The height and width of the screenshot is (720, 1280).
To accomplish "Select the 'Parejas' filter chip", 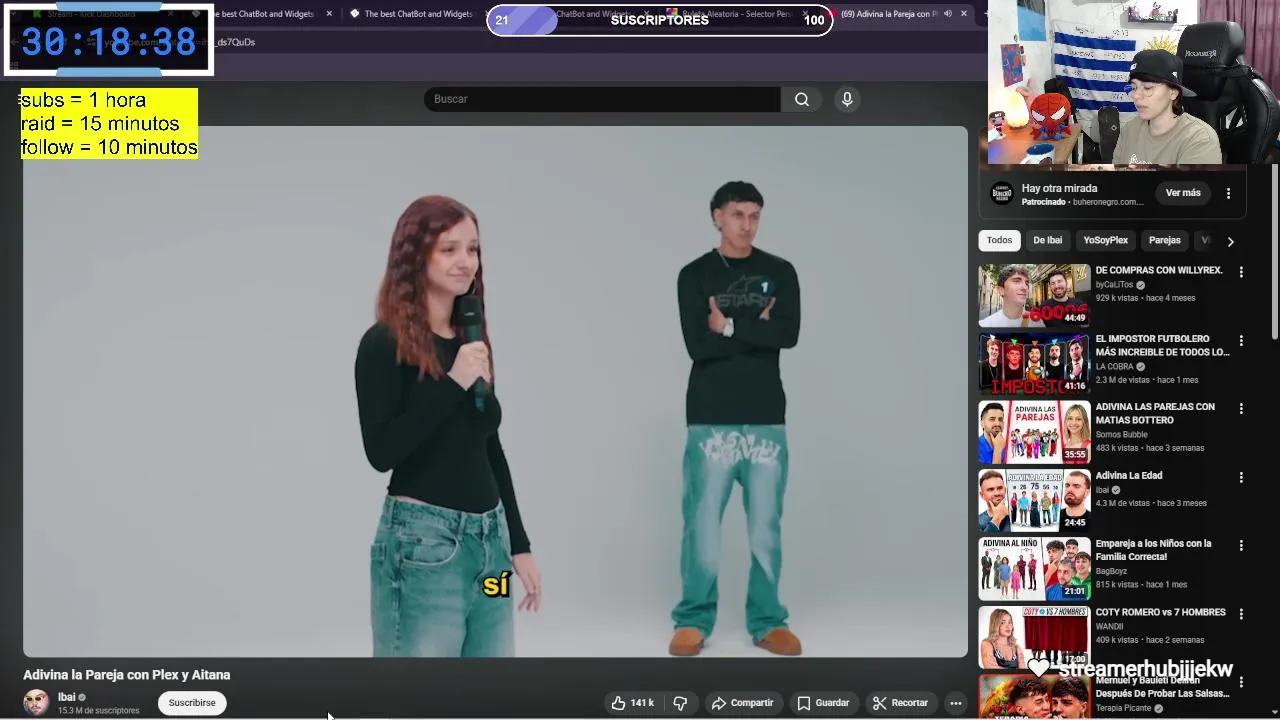I will tap(1165, 240).
